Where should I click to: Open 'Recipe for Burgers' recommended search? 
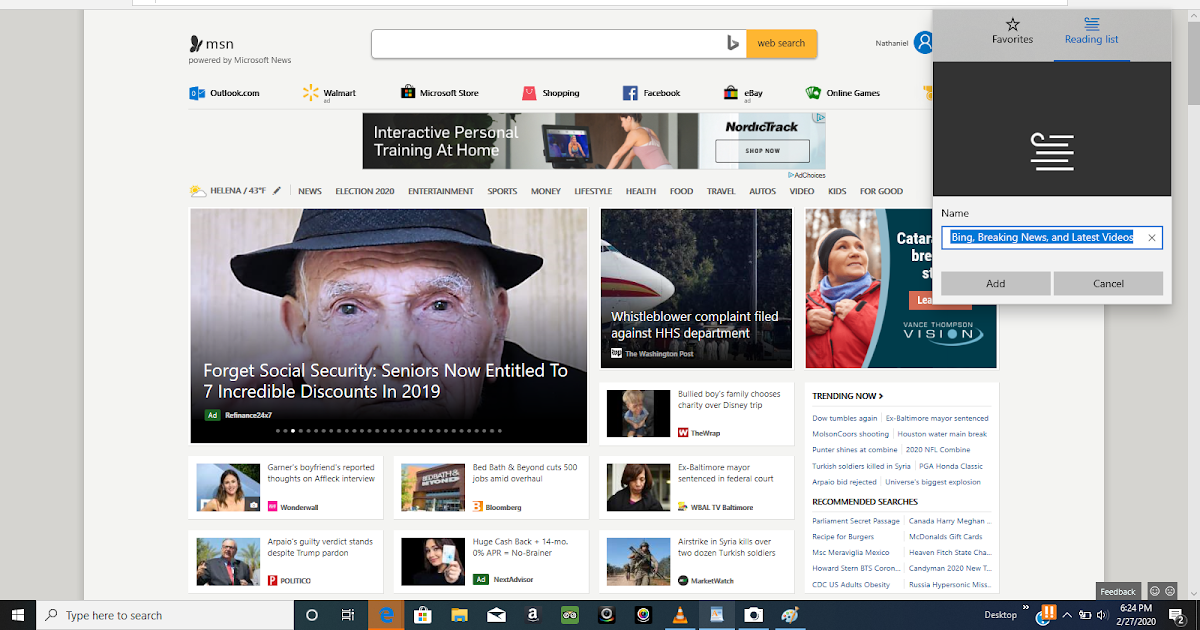(x=842, y=536)
